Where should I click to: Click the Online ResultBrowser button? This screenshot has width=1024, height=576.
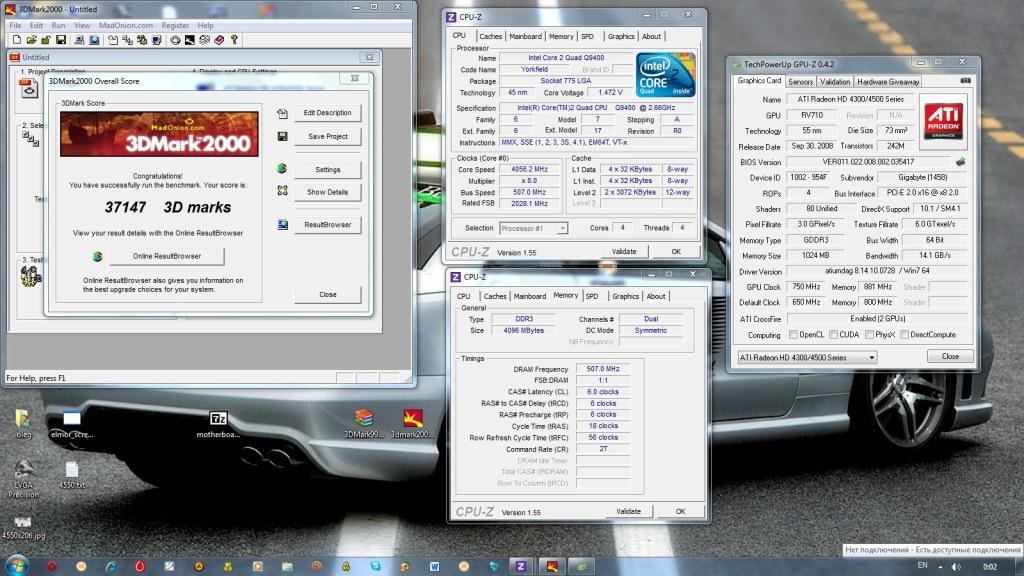167,256
